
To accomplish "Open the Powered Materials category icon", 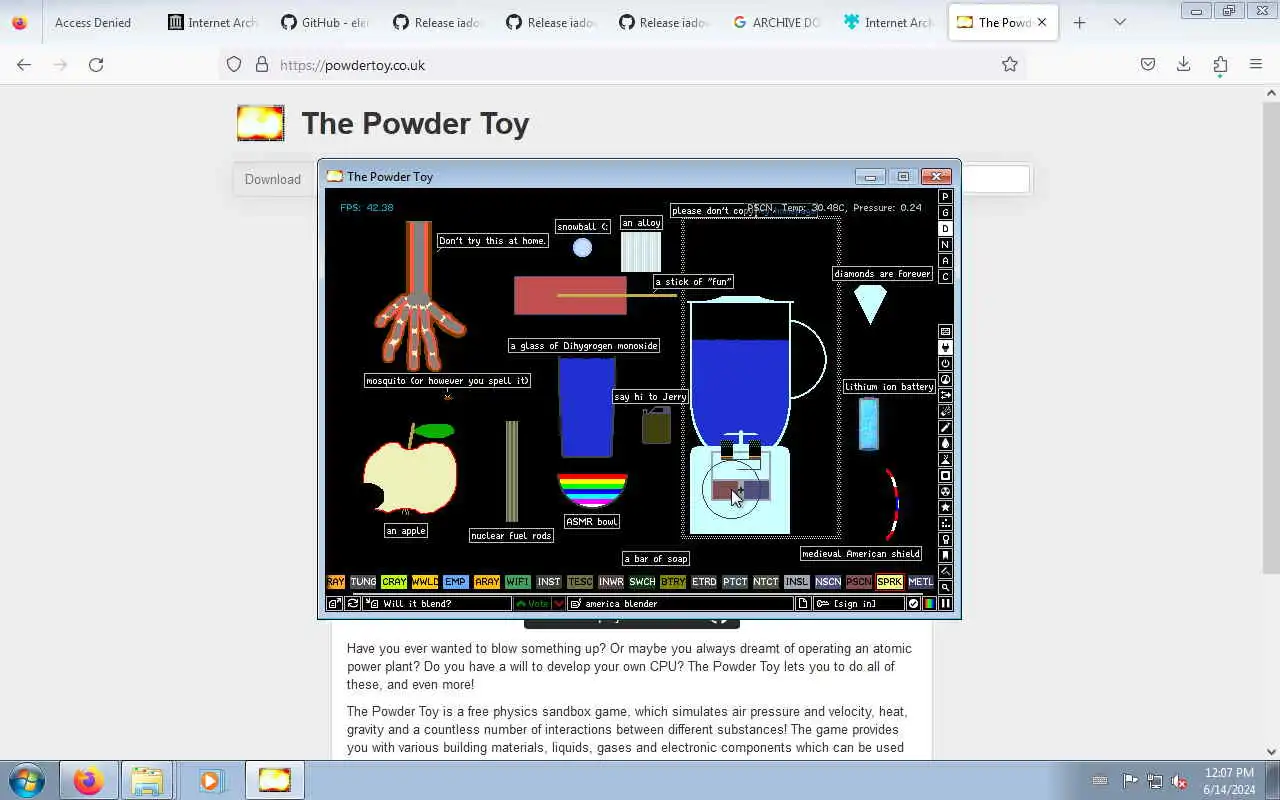I will pos(945,363).
